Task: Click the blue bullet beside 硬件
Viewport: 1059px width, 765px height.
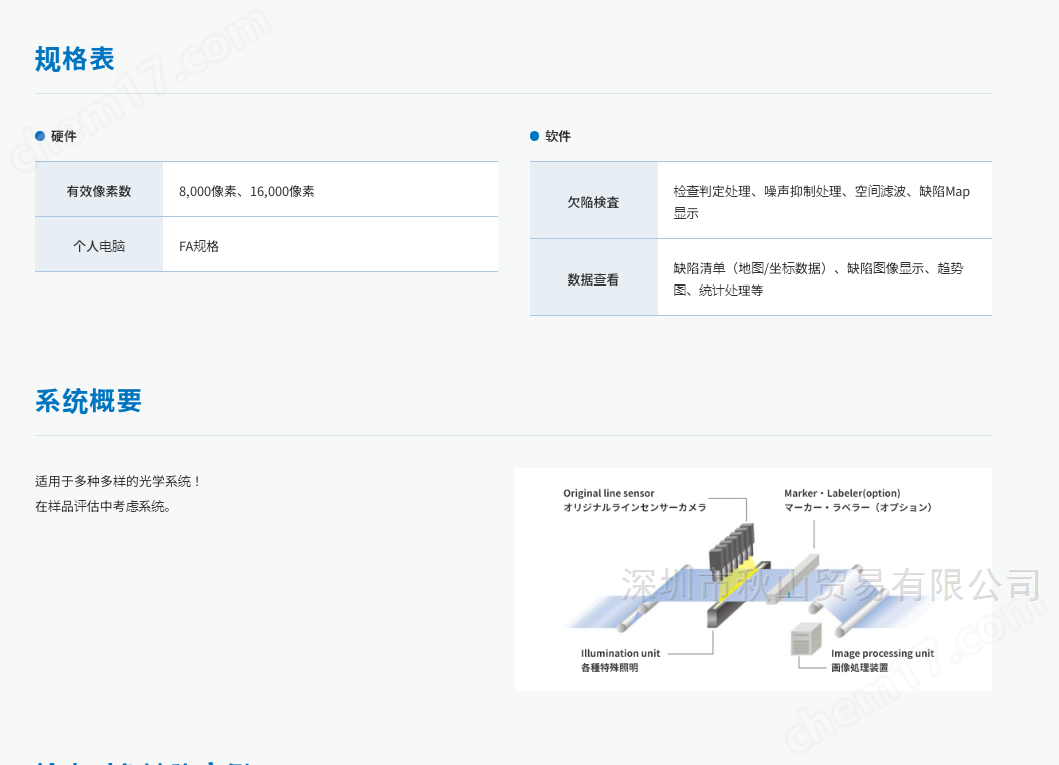Action: (40, 136)
